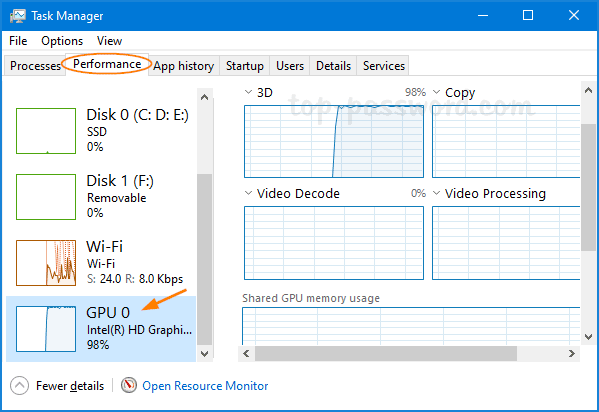Switch to the Performance tab
599x412 pixels.
point(107,64)
